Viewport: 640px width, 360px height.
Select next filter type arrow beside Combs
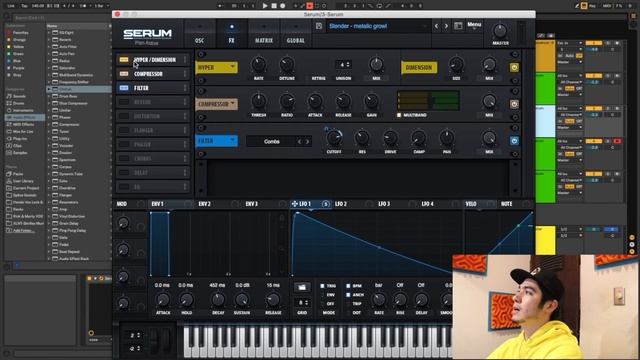308,142
